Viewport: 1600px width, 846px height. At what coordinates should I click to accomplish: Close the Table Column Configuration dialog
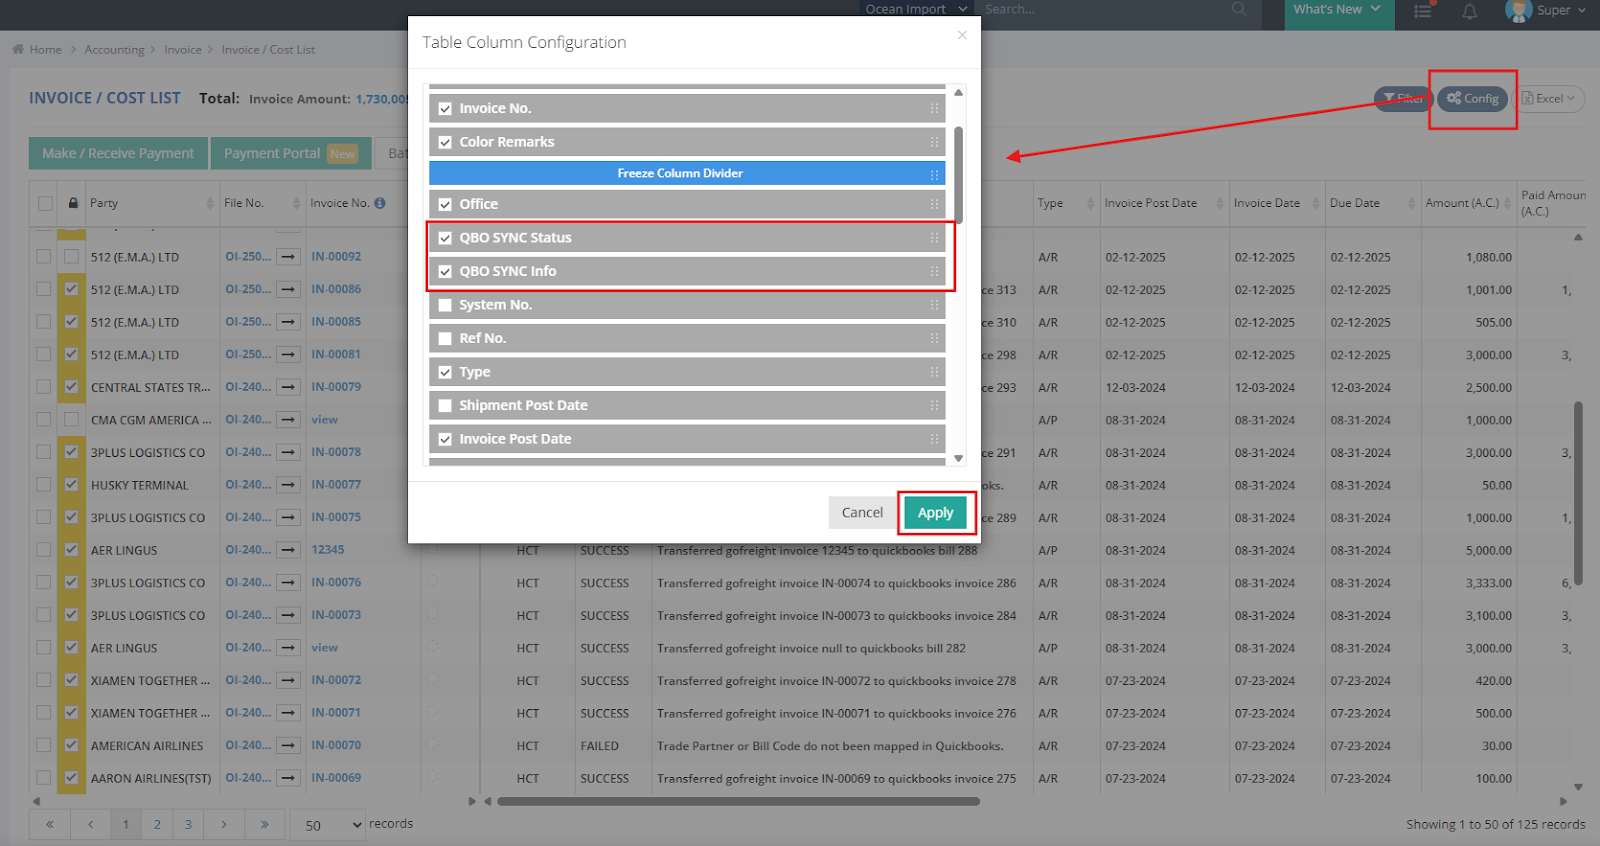coord(961,35)
